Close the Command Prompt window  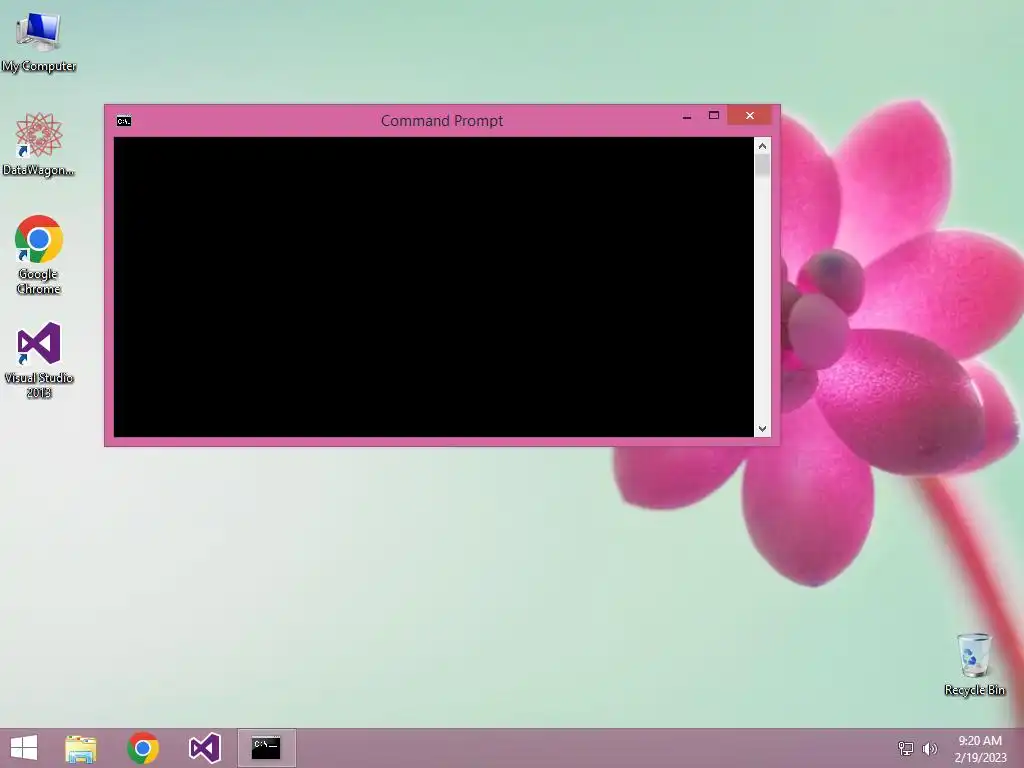(x=750, y=116)
